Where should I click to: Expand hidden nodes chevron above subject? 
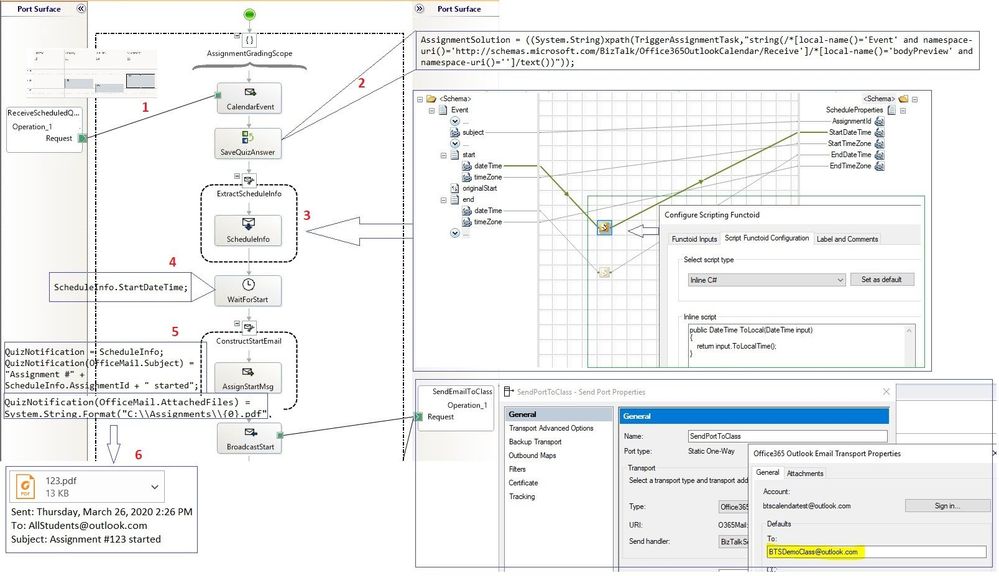coord(455,121)
